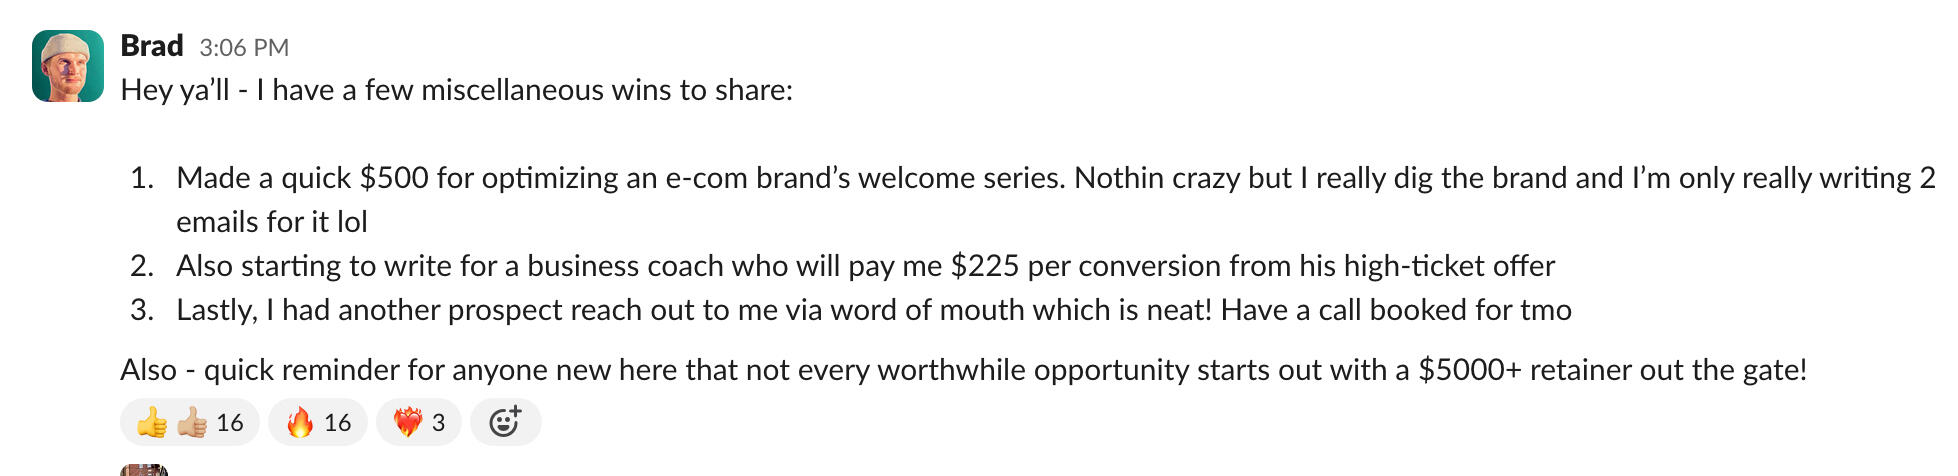Click the $5000+ retainer reminder paragraph
This screenshot has width=1958, height=476.
(x=963, y=370)
